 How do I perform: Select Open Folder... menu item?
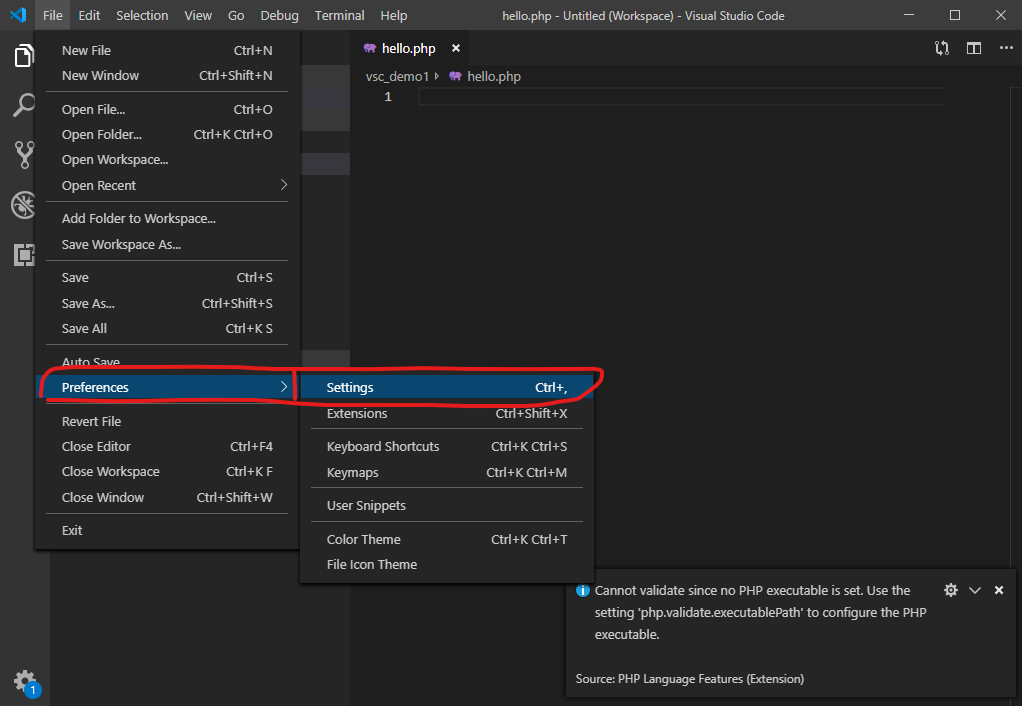(x=167, y=134)
